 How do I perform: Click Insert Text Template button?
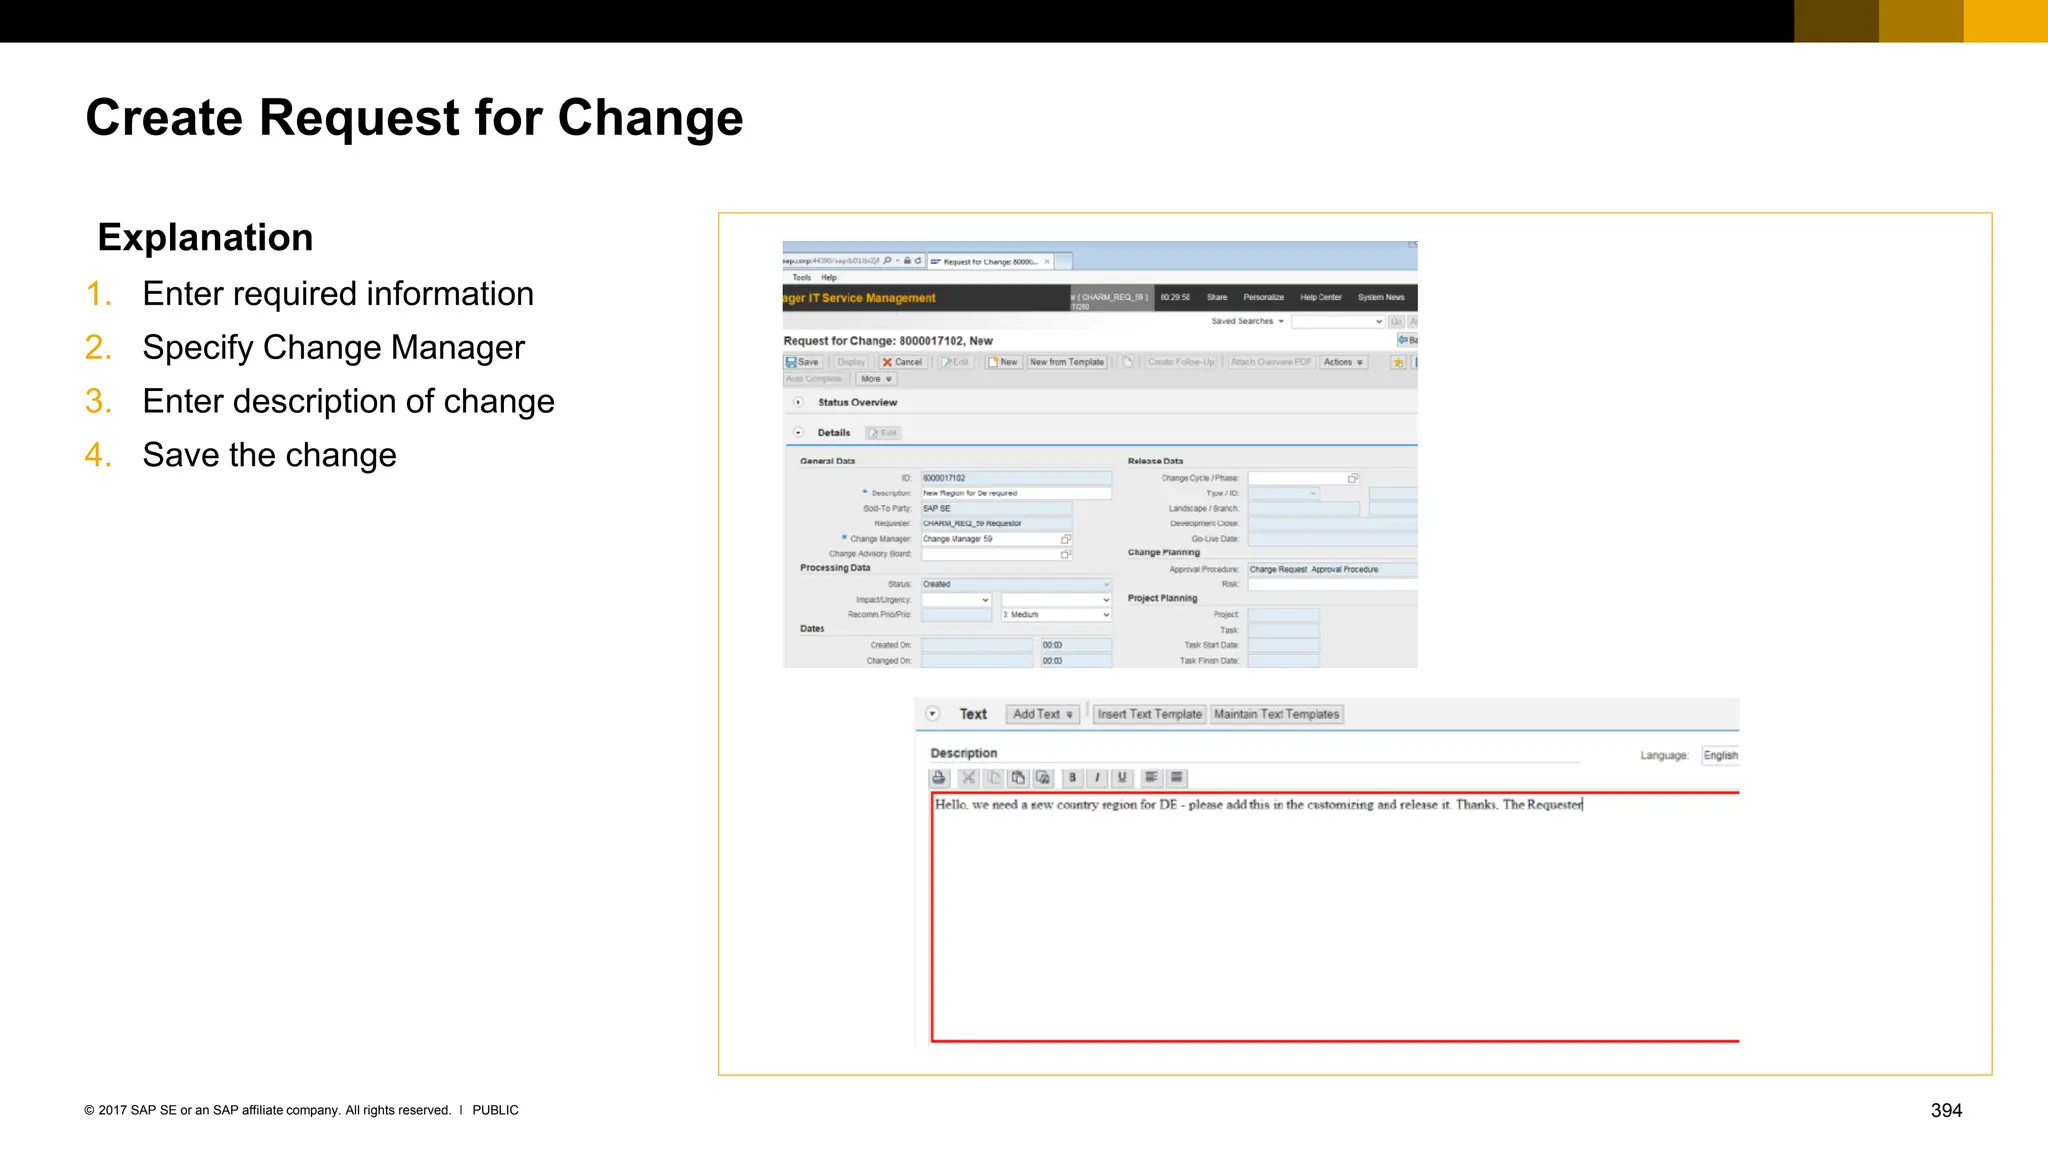point(1149,714)
